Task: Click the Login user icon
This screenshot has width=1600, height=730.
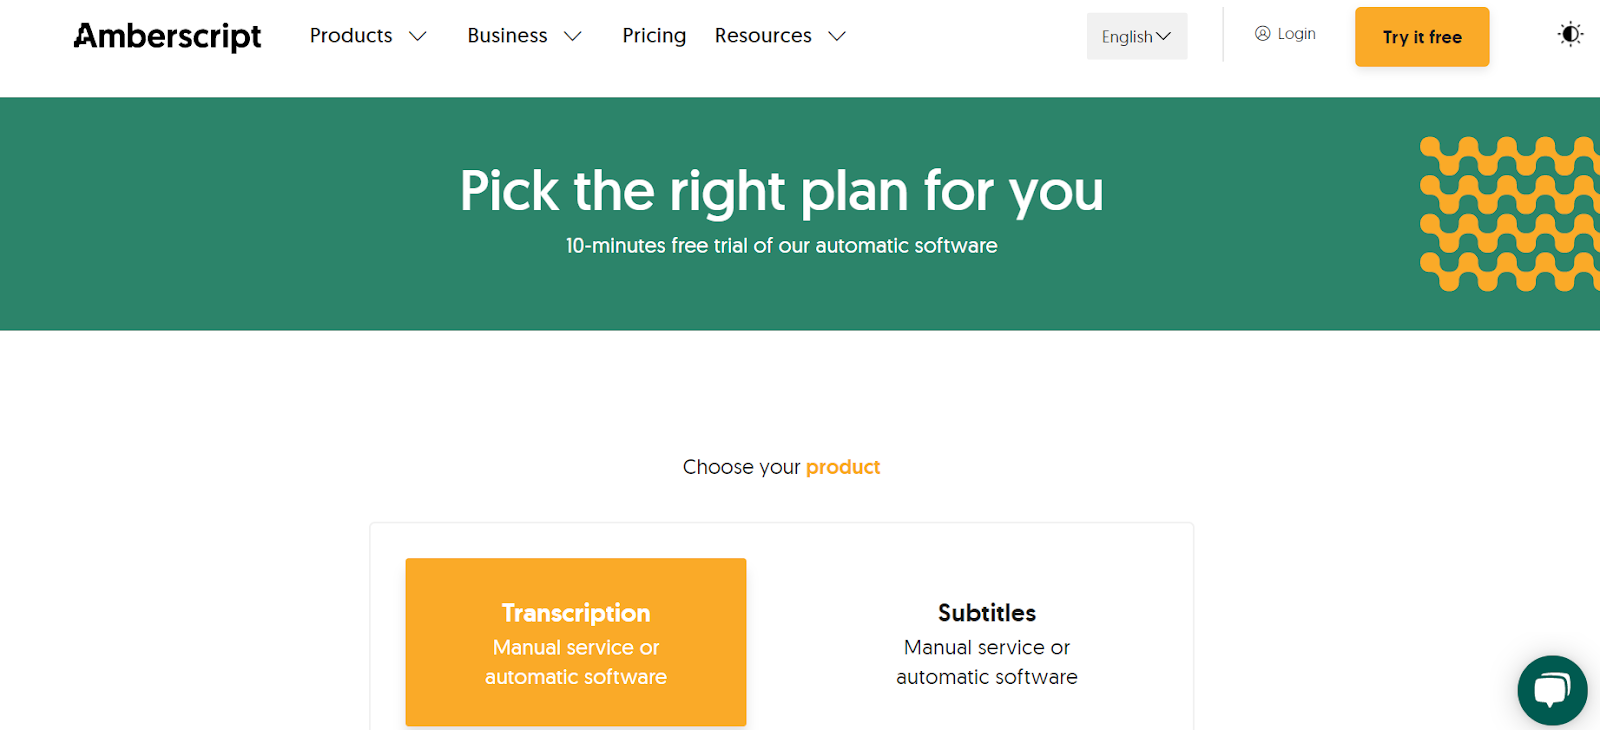Action: point(1262,34)
